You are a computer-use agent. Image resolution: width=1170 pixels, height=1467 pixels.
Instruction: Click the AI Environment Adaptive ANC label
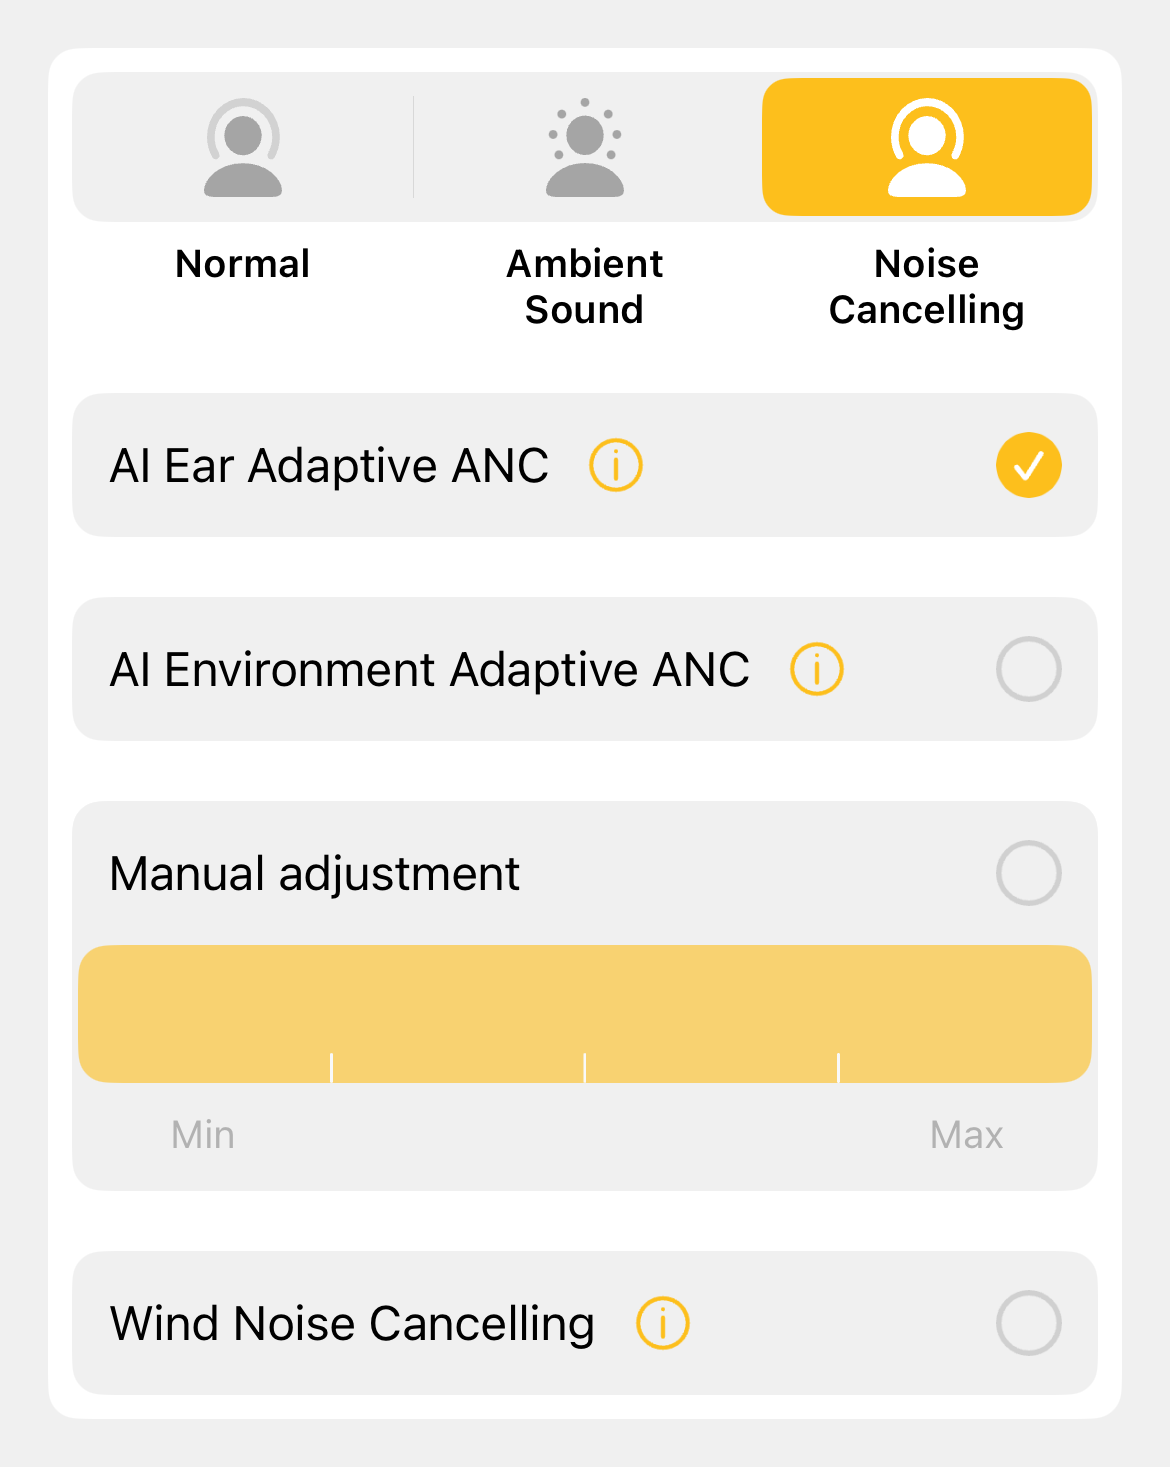pyautogui.click(x=430, y=670)
